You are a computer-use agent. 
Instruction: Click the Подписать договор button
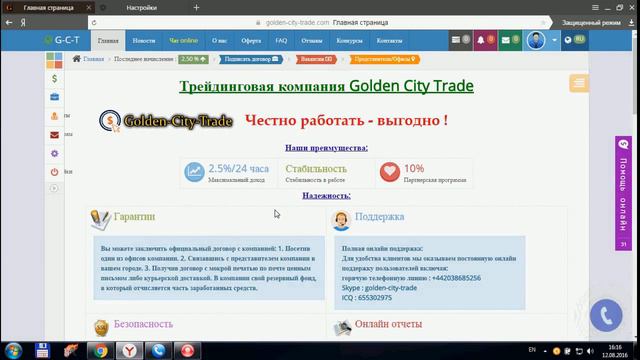coord(251,59)
